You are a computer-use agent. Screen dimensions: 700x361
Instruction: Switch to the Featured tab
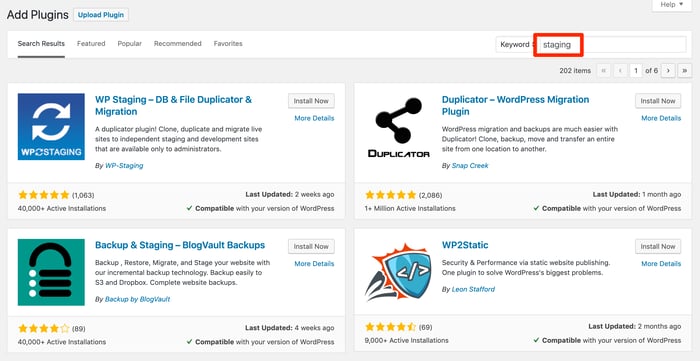pyautogui.click(x=91, y=44)
